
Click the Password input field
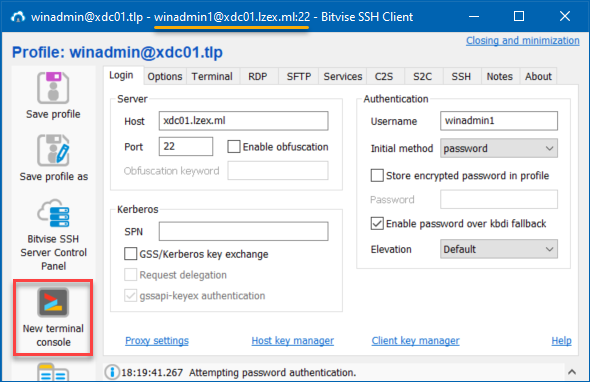click(499, 199)
